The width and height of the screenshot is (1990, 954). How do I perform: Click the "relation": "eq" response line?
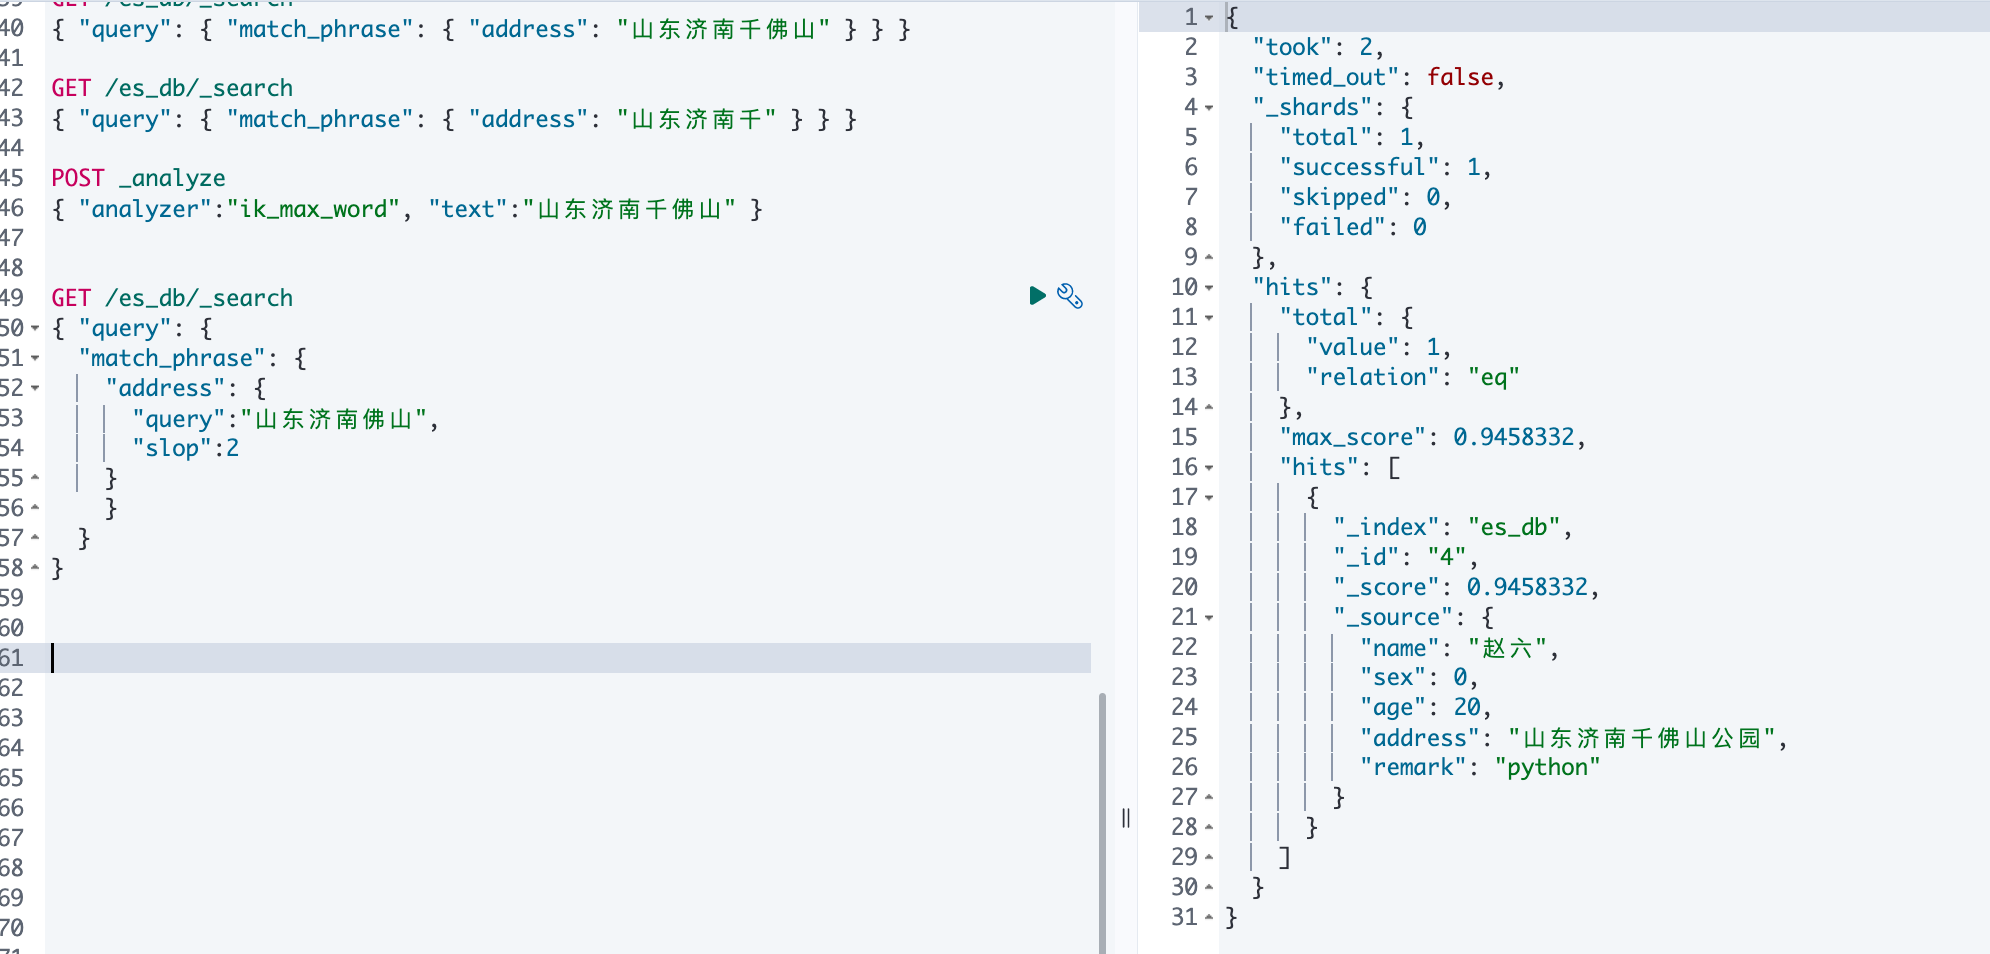pyautogui.click(x=1413, y=377)
